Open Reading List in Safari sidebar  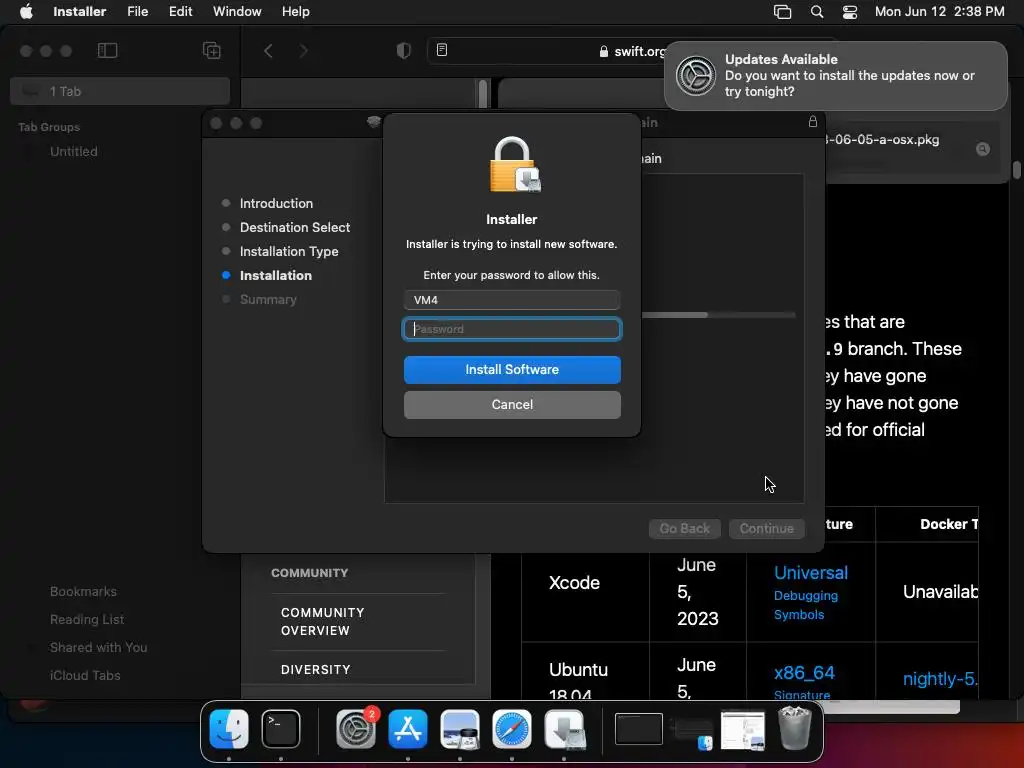pyautogui.click(x=87, y=620)
